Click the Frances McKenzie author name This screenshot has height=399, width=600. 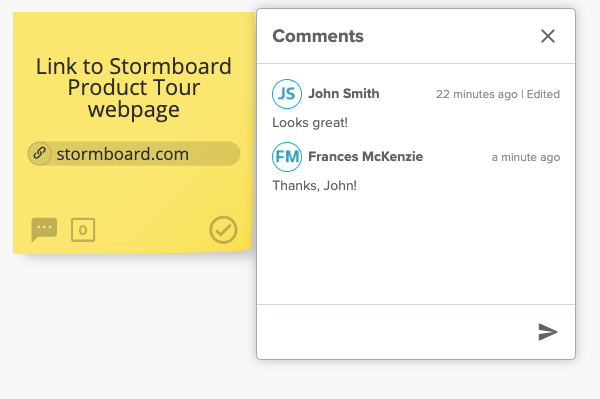pos(365,157)
